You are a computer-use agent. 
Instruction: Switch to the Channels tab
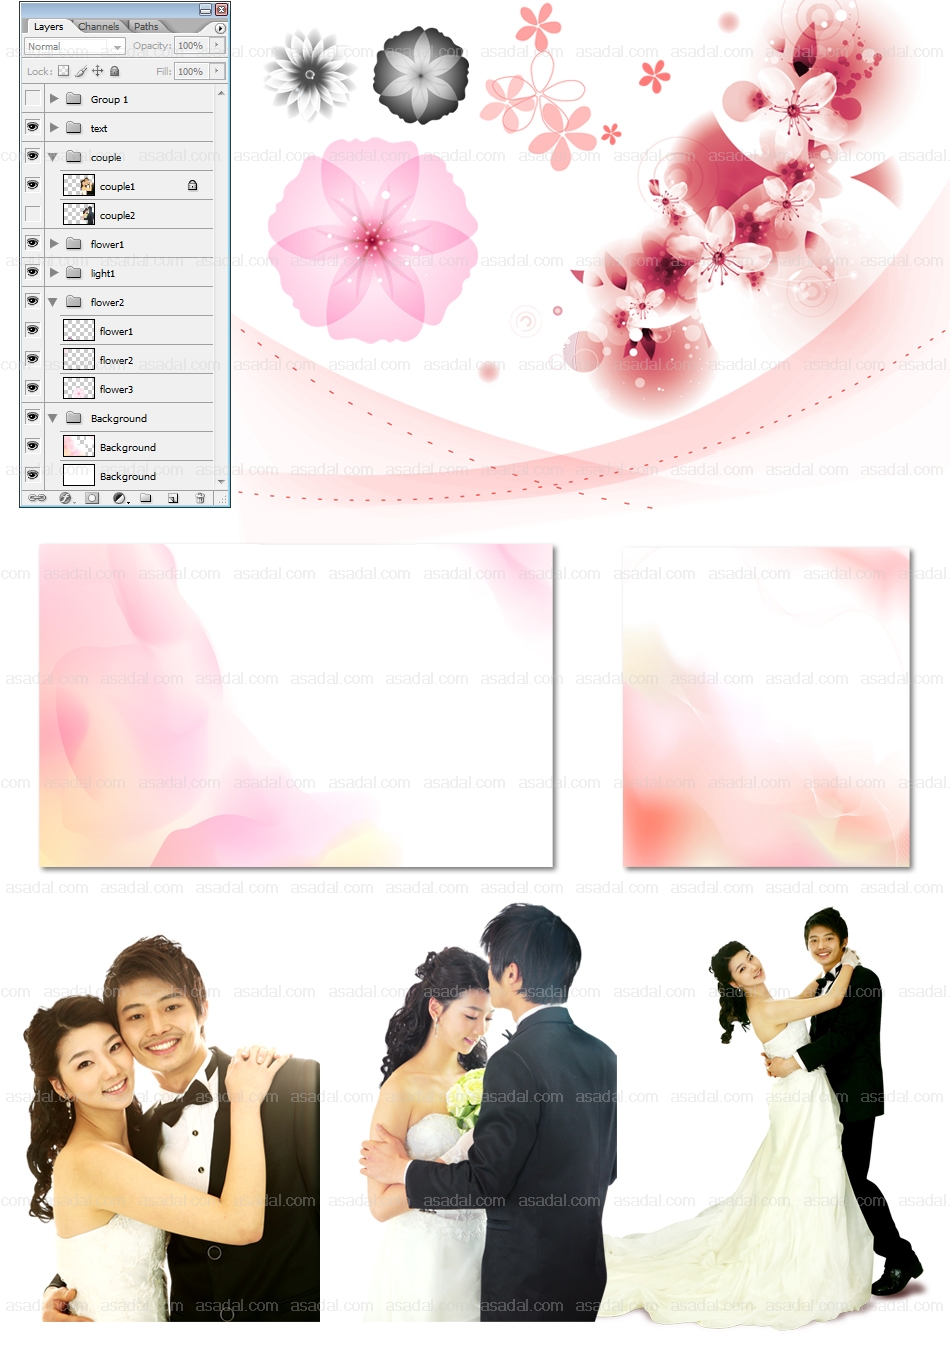tap(98, 27)
